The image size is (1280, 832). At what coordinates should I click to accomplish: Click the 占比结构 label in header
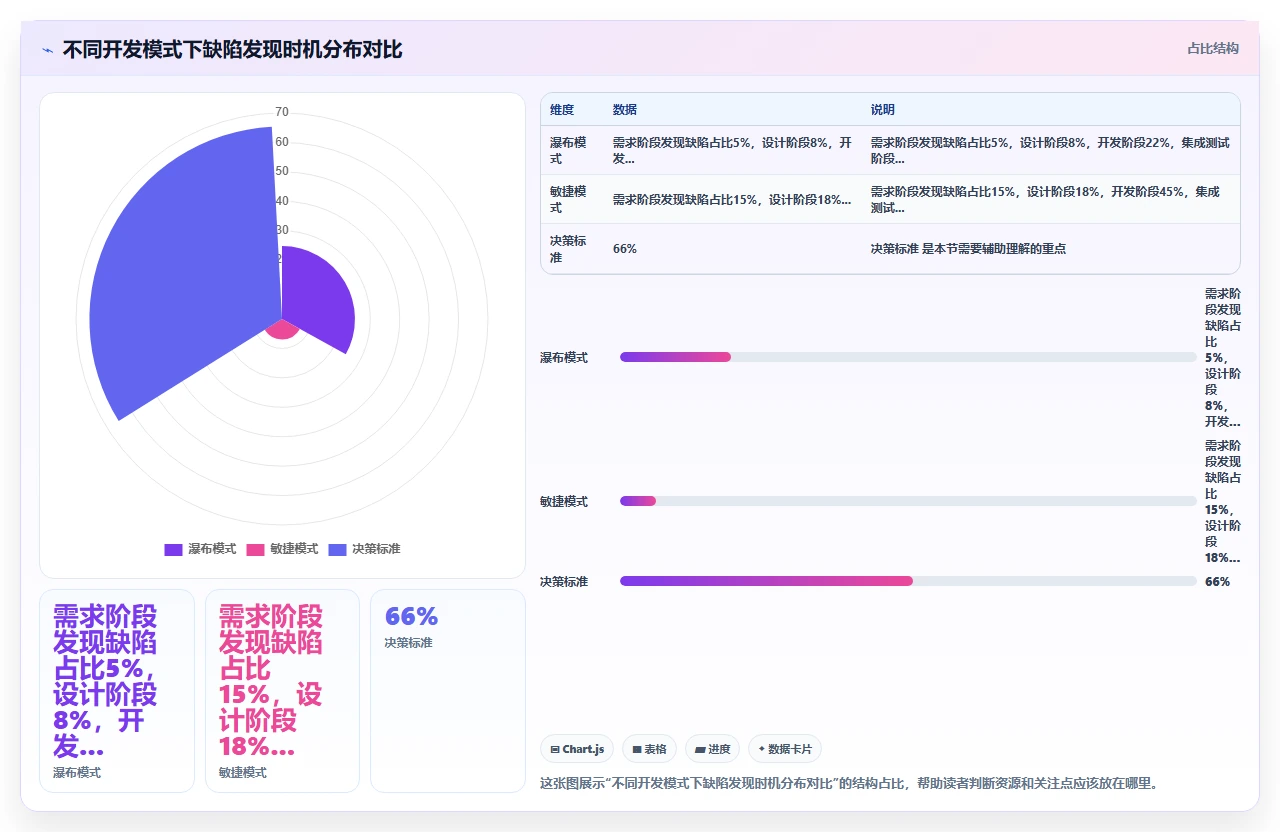[1213, 48]
